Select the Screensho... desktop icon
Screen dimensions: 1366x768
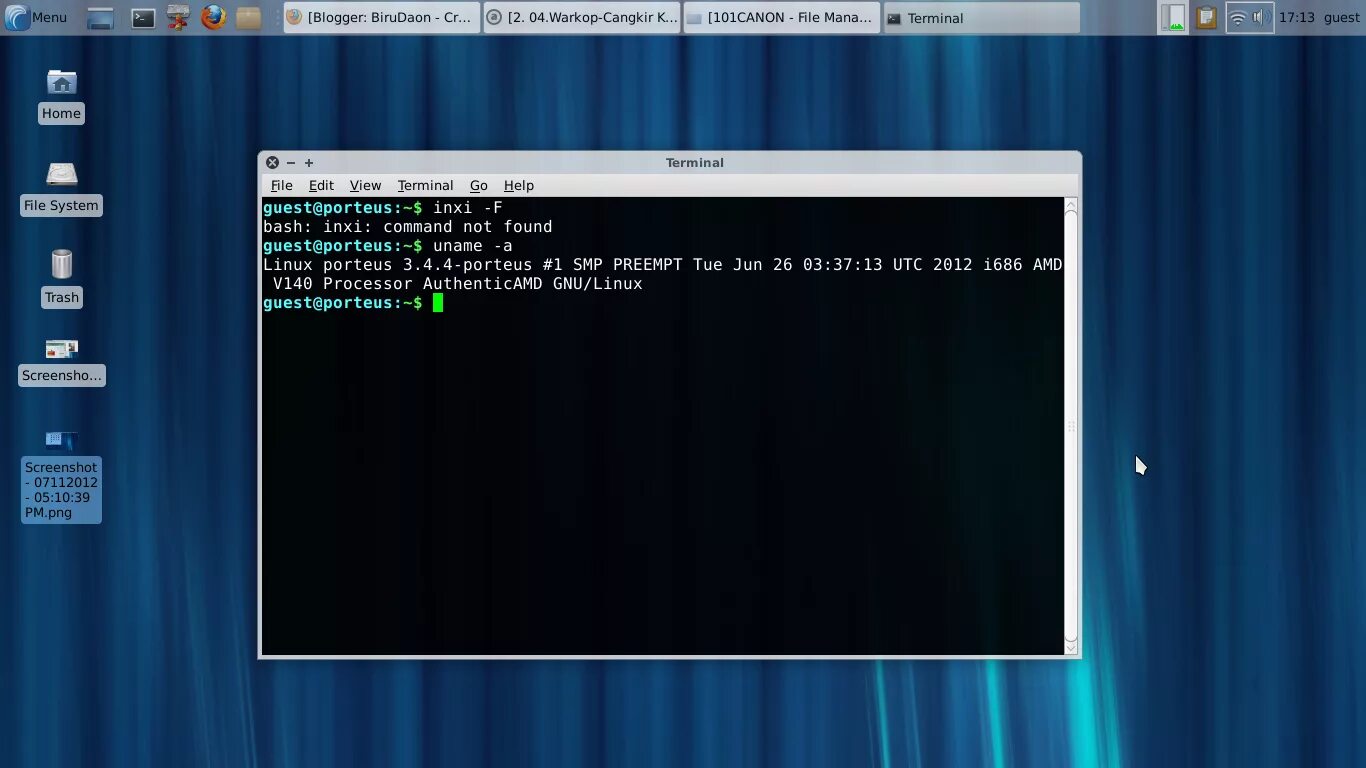[x=61, y=362]
